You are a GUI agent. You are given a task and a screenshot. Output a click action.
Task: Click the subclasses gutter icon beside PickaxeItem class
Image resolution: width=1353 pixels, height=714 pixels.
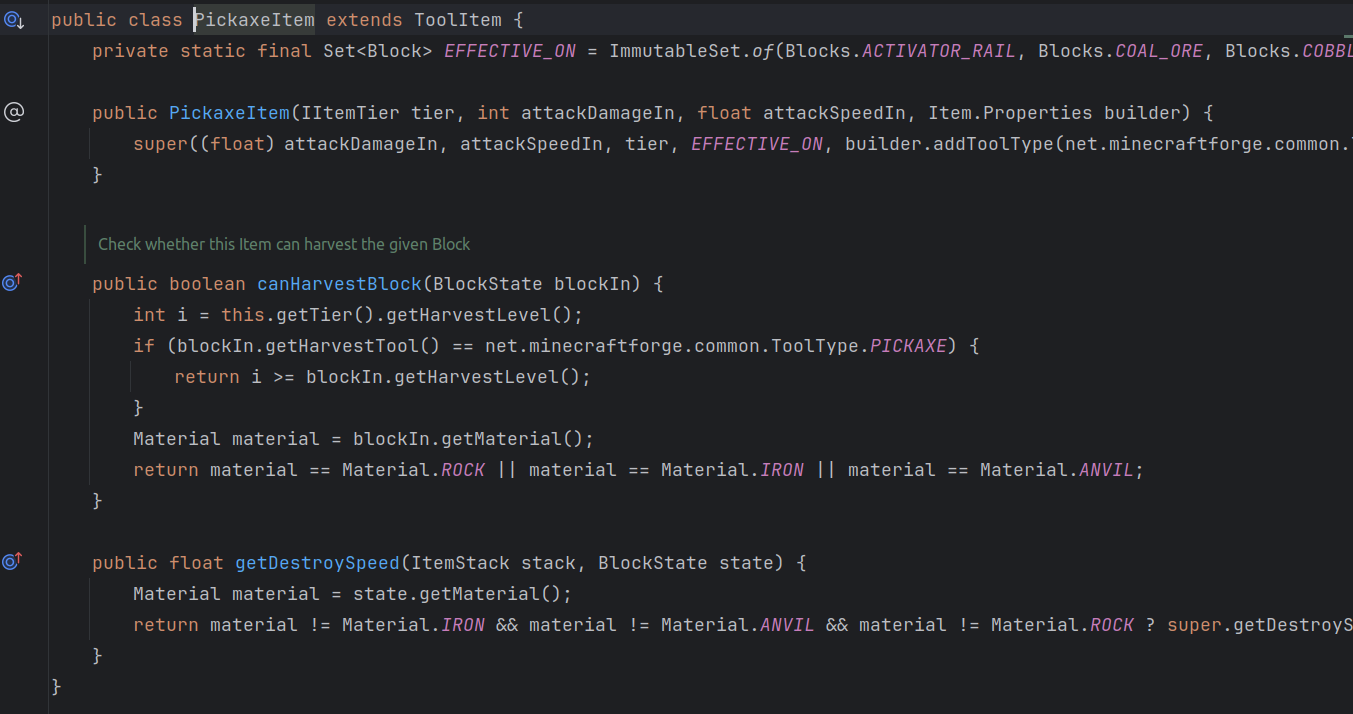tap(13, 20)
